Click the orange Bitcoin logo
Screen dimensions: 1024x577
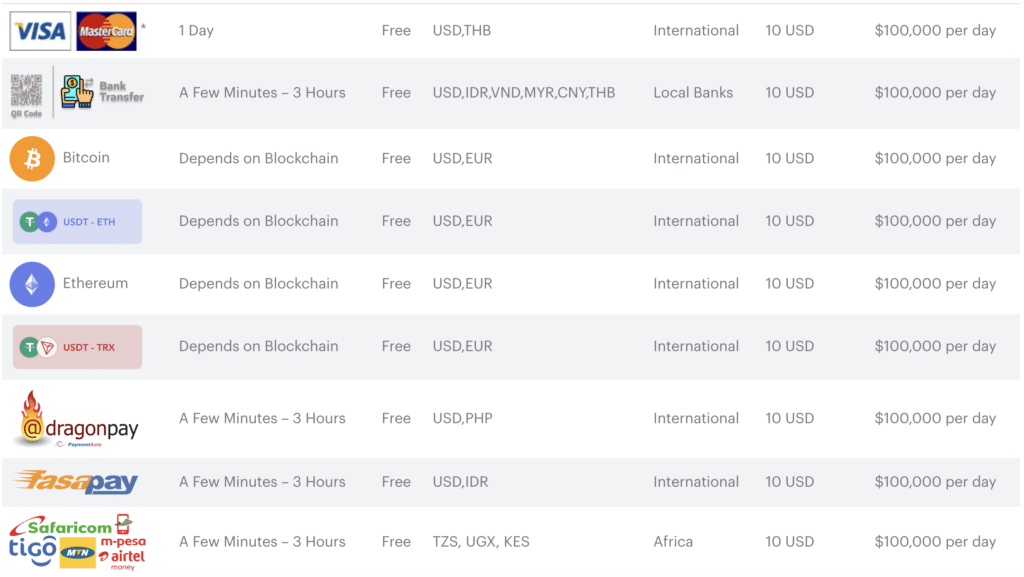pos(32,158)
